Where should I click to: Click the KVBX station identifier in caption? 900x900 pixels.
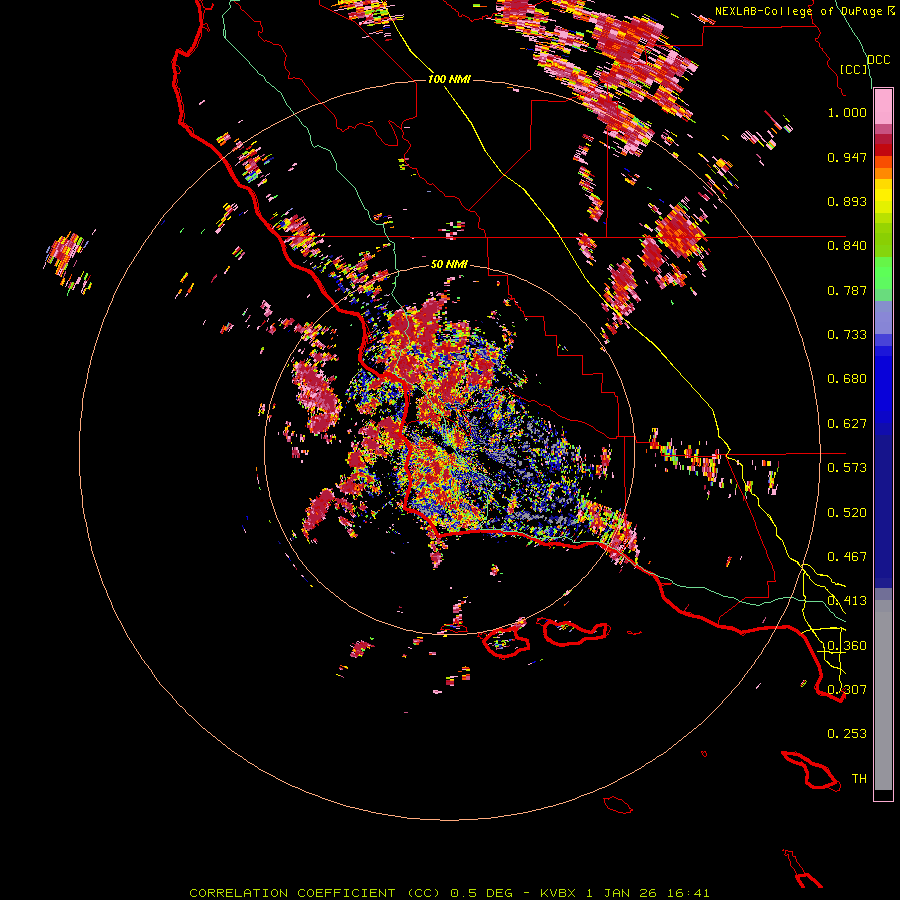click(x=557, y=893)
